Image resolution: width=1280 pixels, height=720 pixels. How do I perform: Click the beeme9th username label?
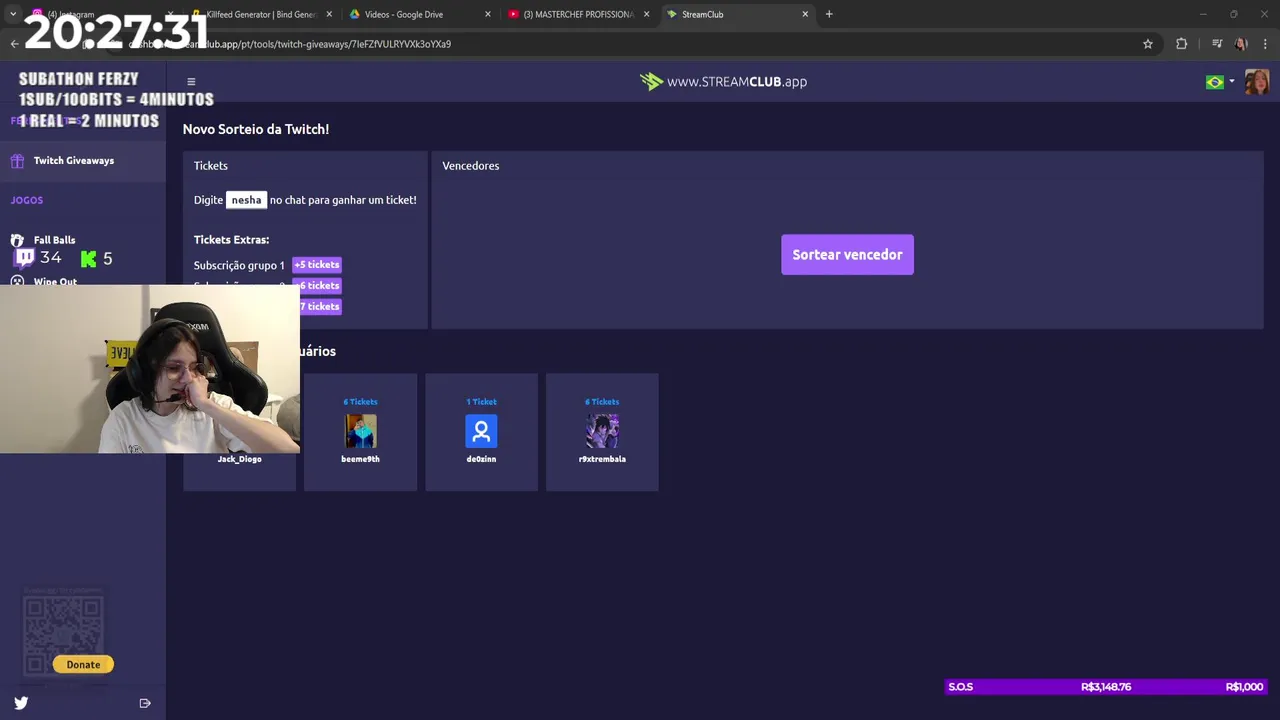360,459
